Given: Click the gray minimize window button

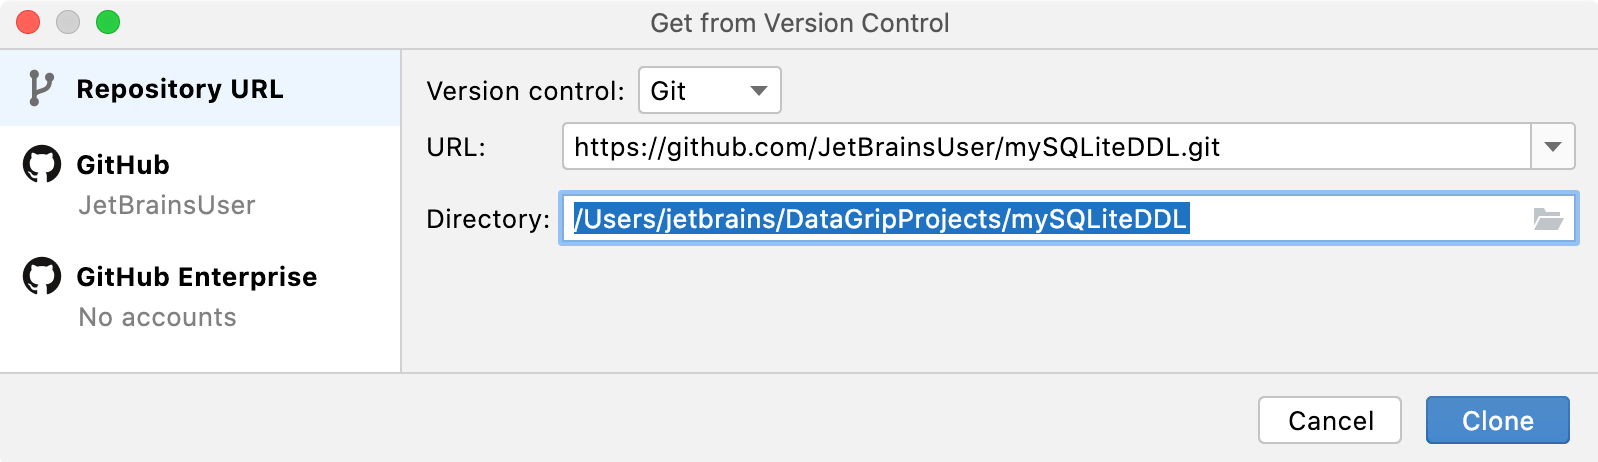Looking at the screenshot, I should [x=68, y=22].
